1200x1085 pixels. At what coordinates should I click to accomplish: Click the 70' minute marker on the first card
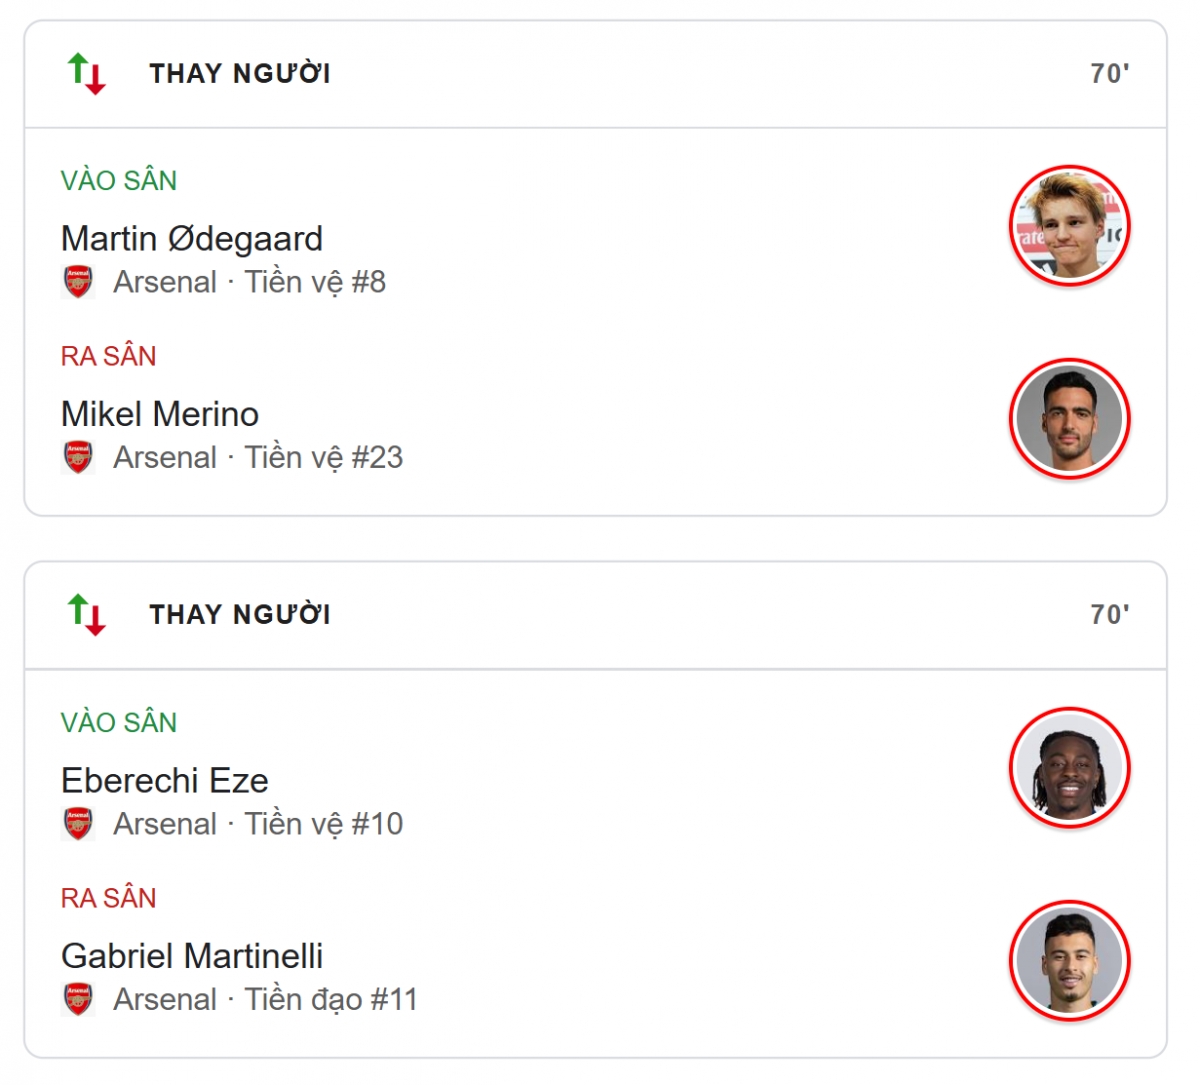tap(1109, 73)
